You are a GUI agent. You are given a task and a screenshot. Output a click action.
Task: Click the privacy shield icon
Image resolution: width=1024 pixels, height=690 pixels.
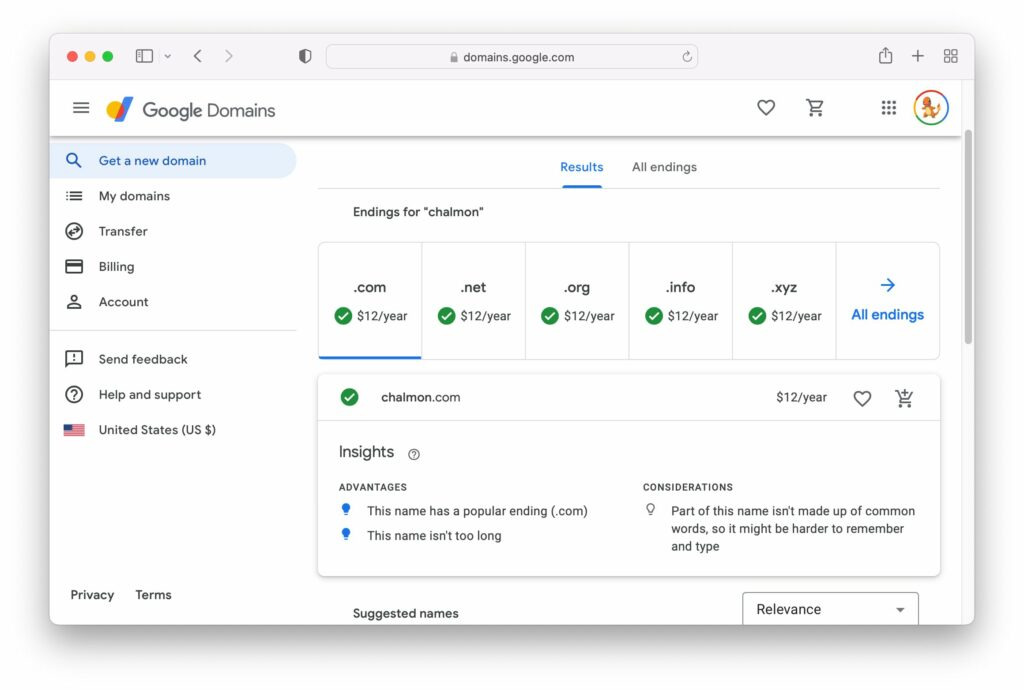click(x=305, y=56)
